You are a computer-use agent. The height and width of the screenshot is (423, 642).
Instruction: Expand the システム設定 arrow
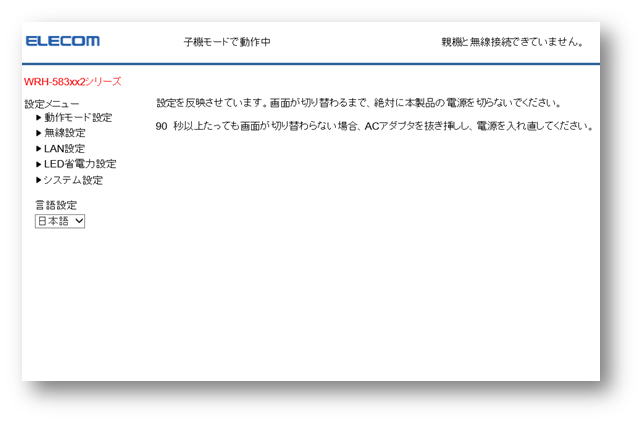38,180
